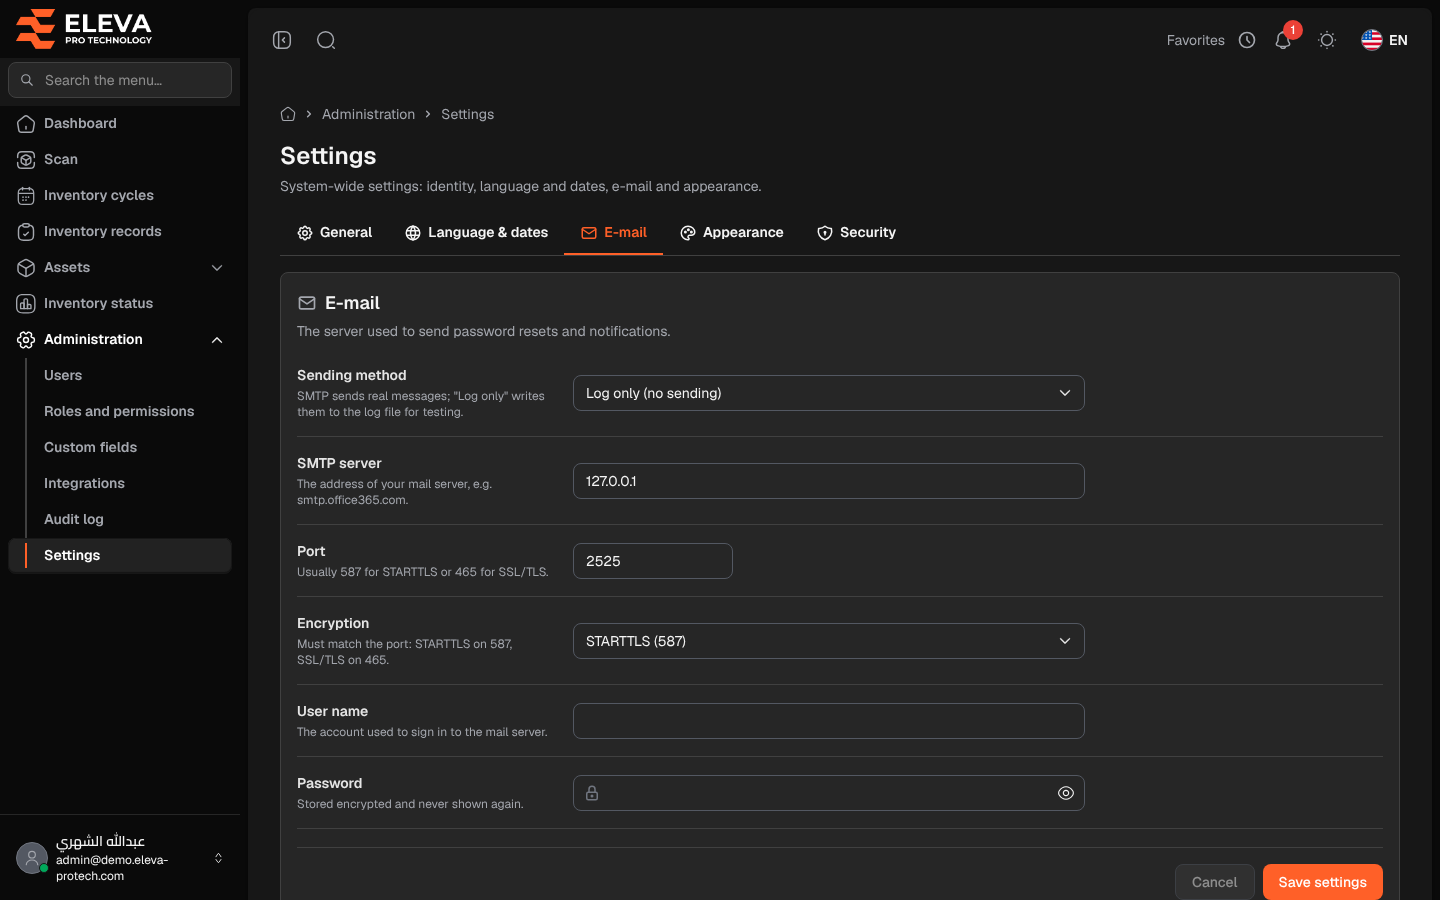Click the Cancel button
1440x900 pixels.
[1214, 882]
